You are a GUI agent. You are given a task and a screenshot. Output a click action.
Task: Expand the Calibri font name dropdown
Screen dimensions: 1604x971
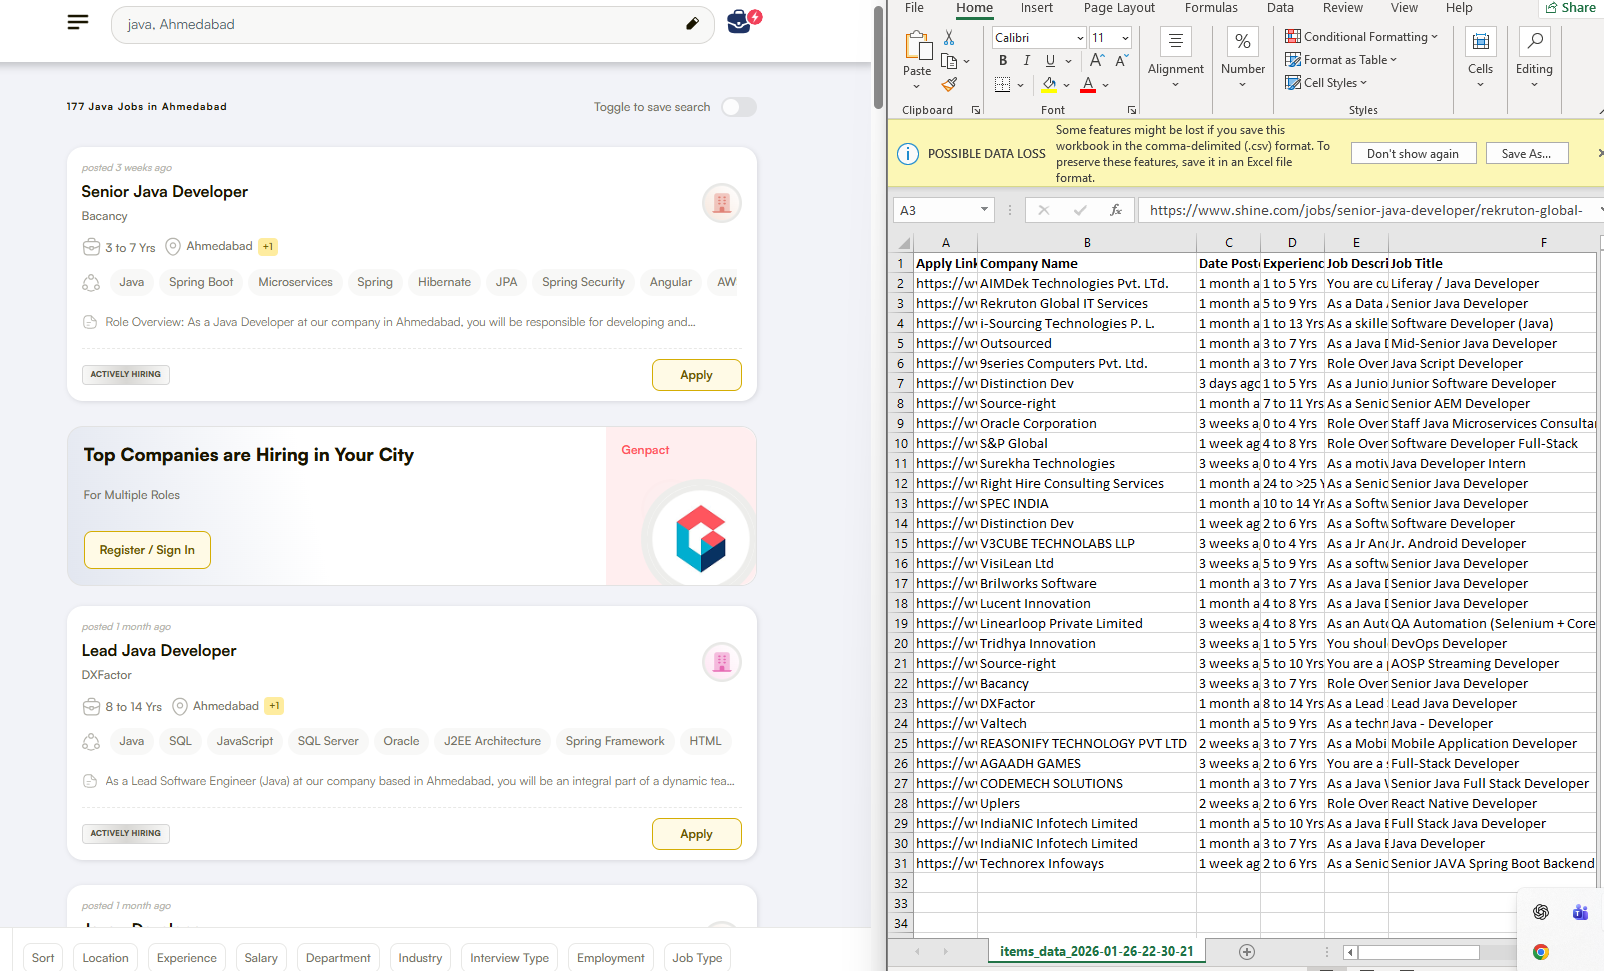[1080, 38]
